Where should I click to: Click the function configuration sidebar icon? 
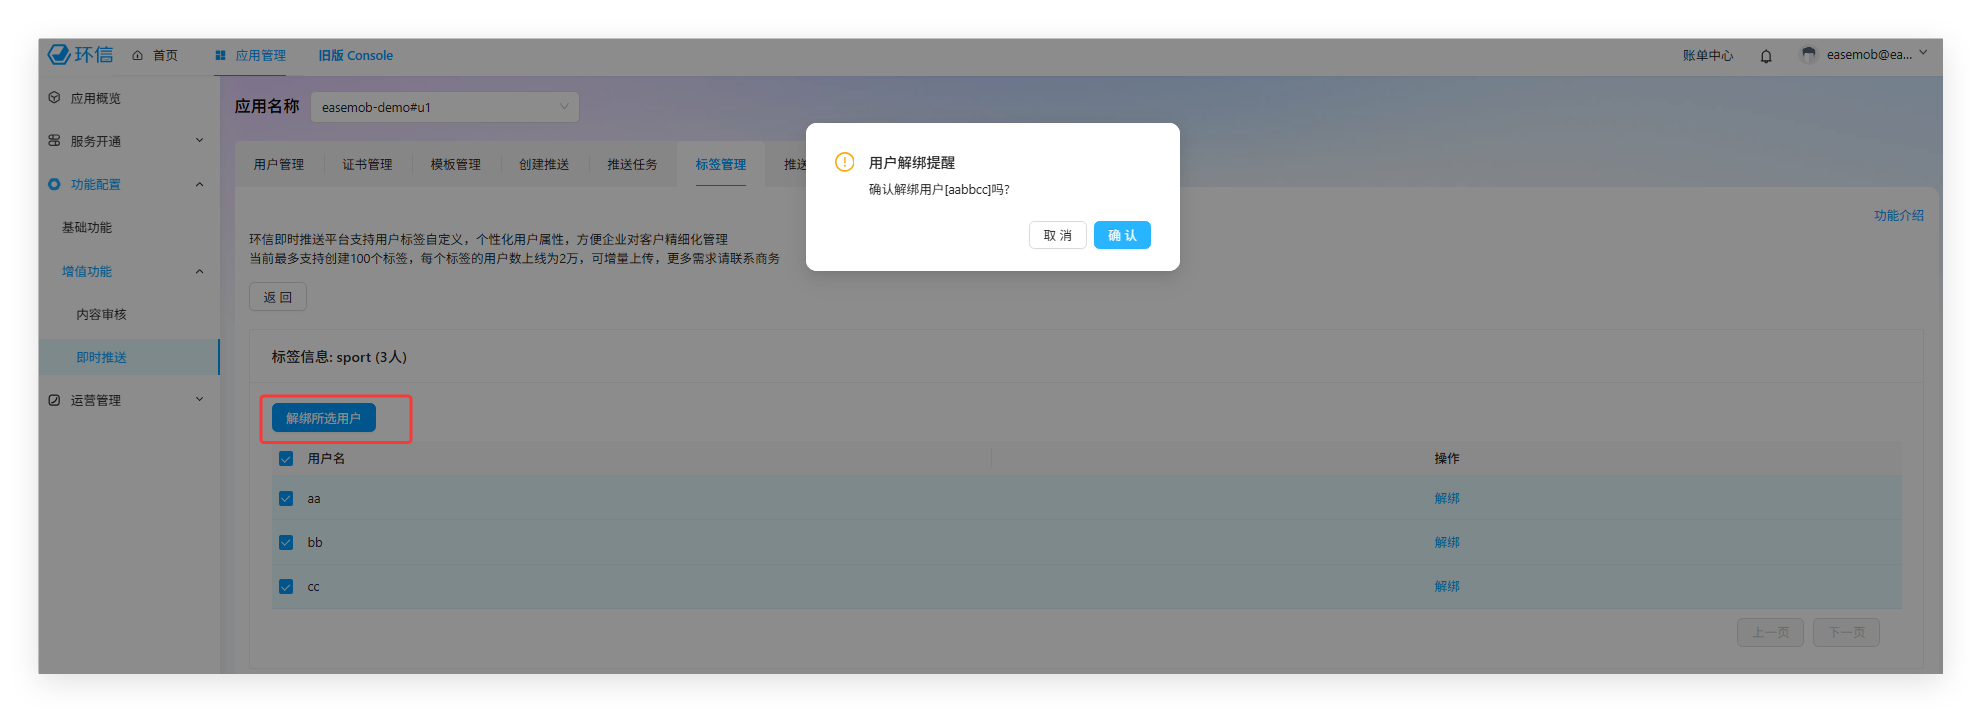click(54, 184)
